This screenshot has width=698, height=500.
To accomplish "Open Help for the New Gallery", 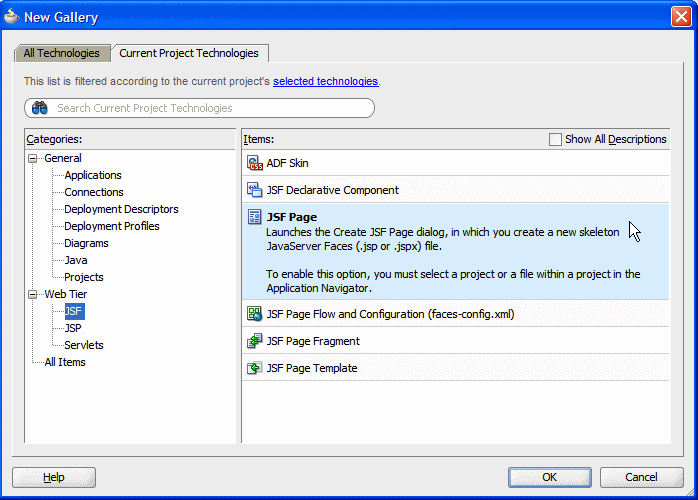I will click(54, 477).
